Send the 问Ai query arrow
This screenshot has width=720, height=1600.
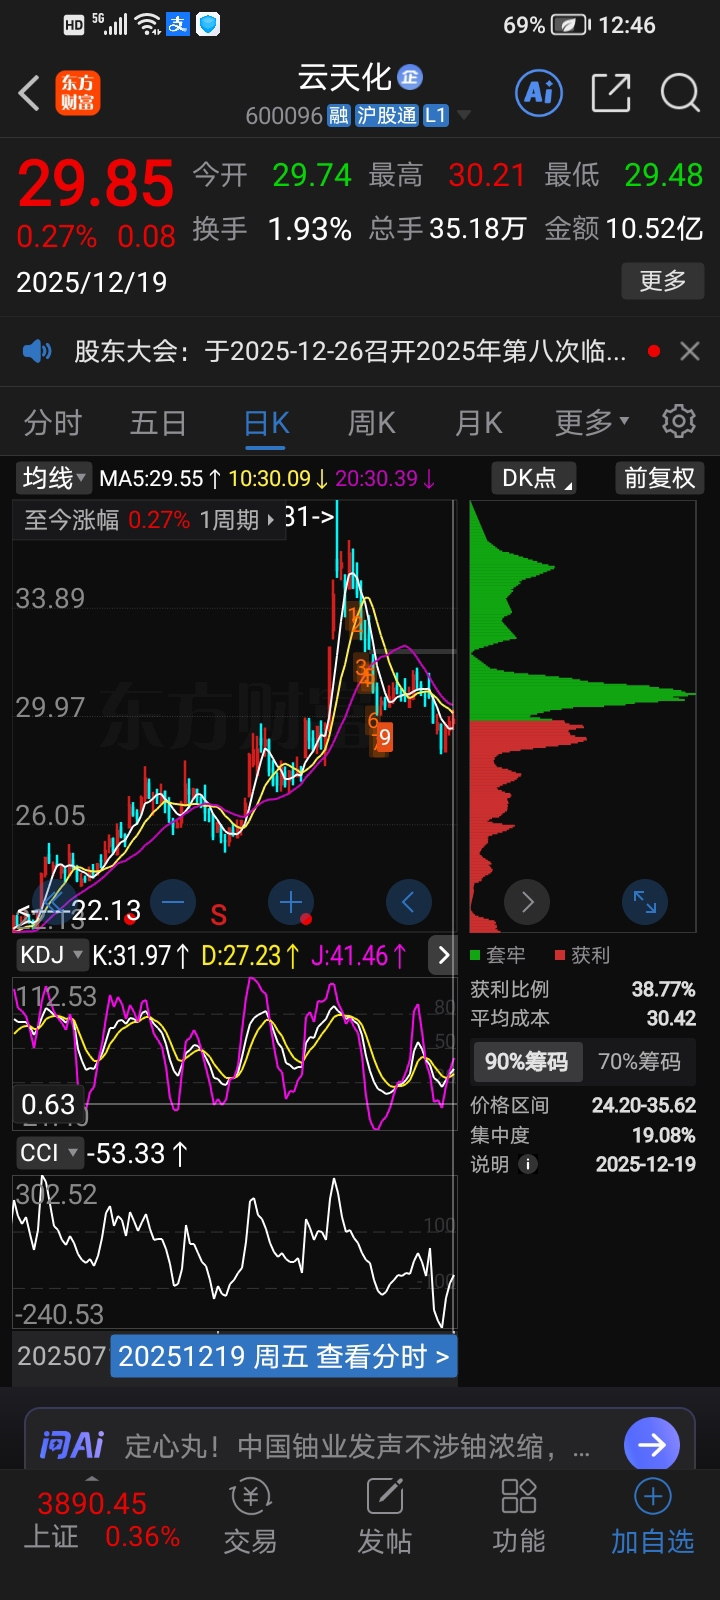652,1445
